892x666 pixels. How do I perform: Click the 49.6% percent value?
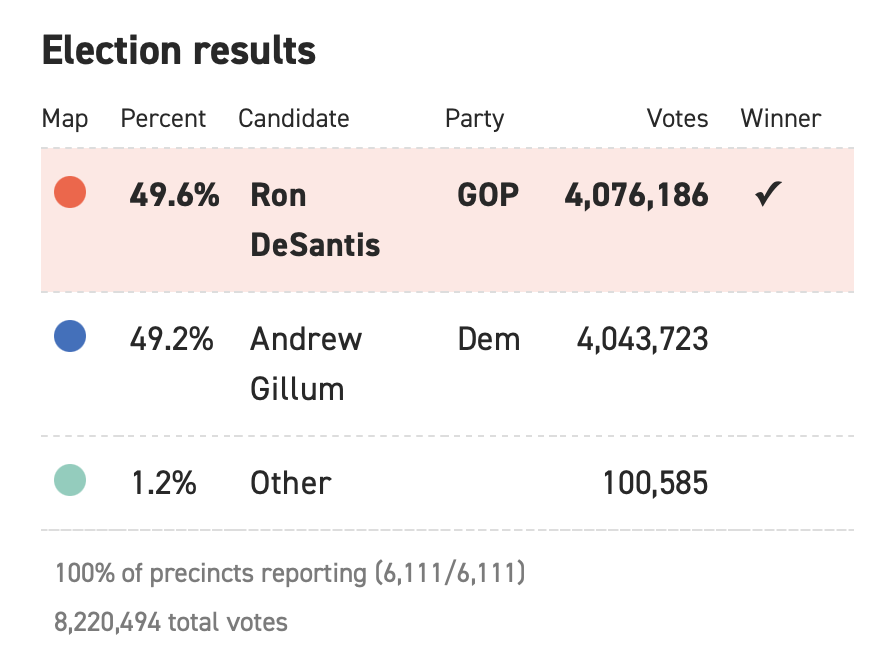click(174, 195)
